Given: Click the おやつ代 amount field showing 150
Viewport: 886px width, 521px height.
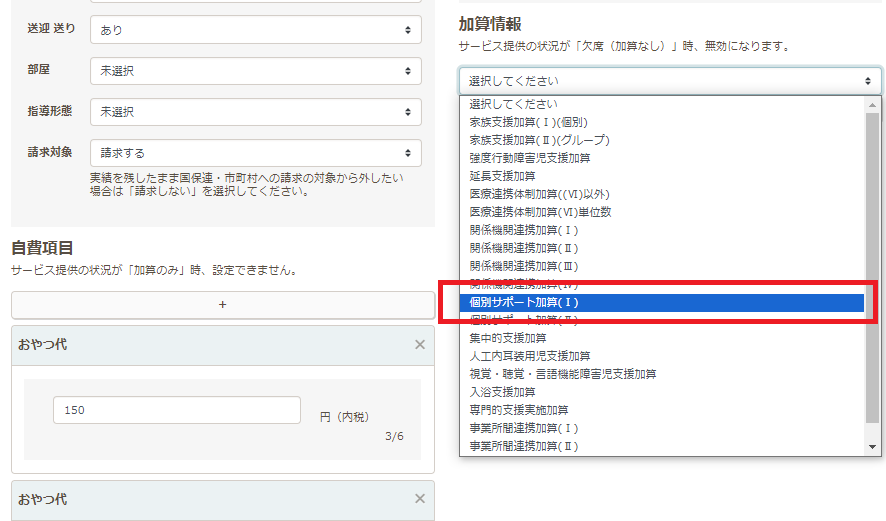Looking at the screenshot, I should point(176,410).
